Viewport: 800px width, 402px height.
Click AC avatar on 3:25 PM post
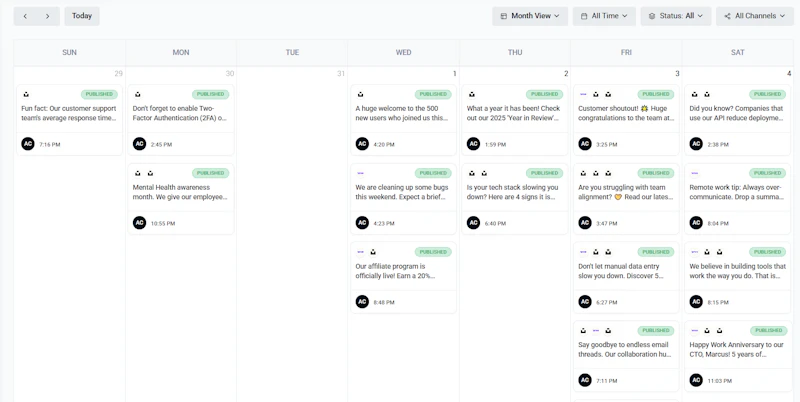(585, 144)
